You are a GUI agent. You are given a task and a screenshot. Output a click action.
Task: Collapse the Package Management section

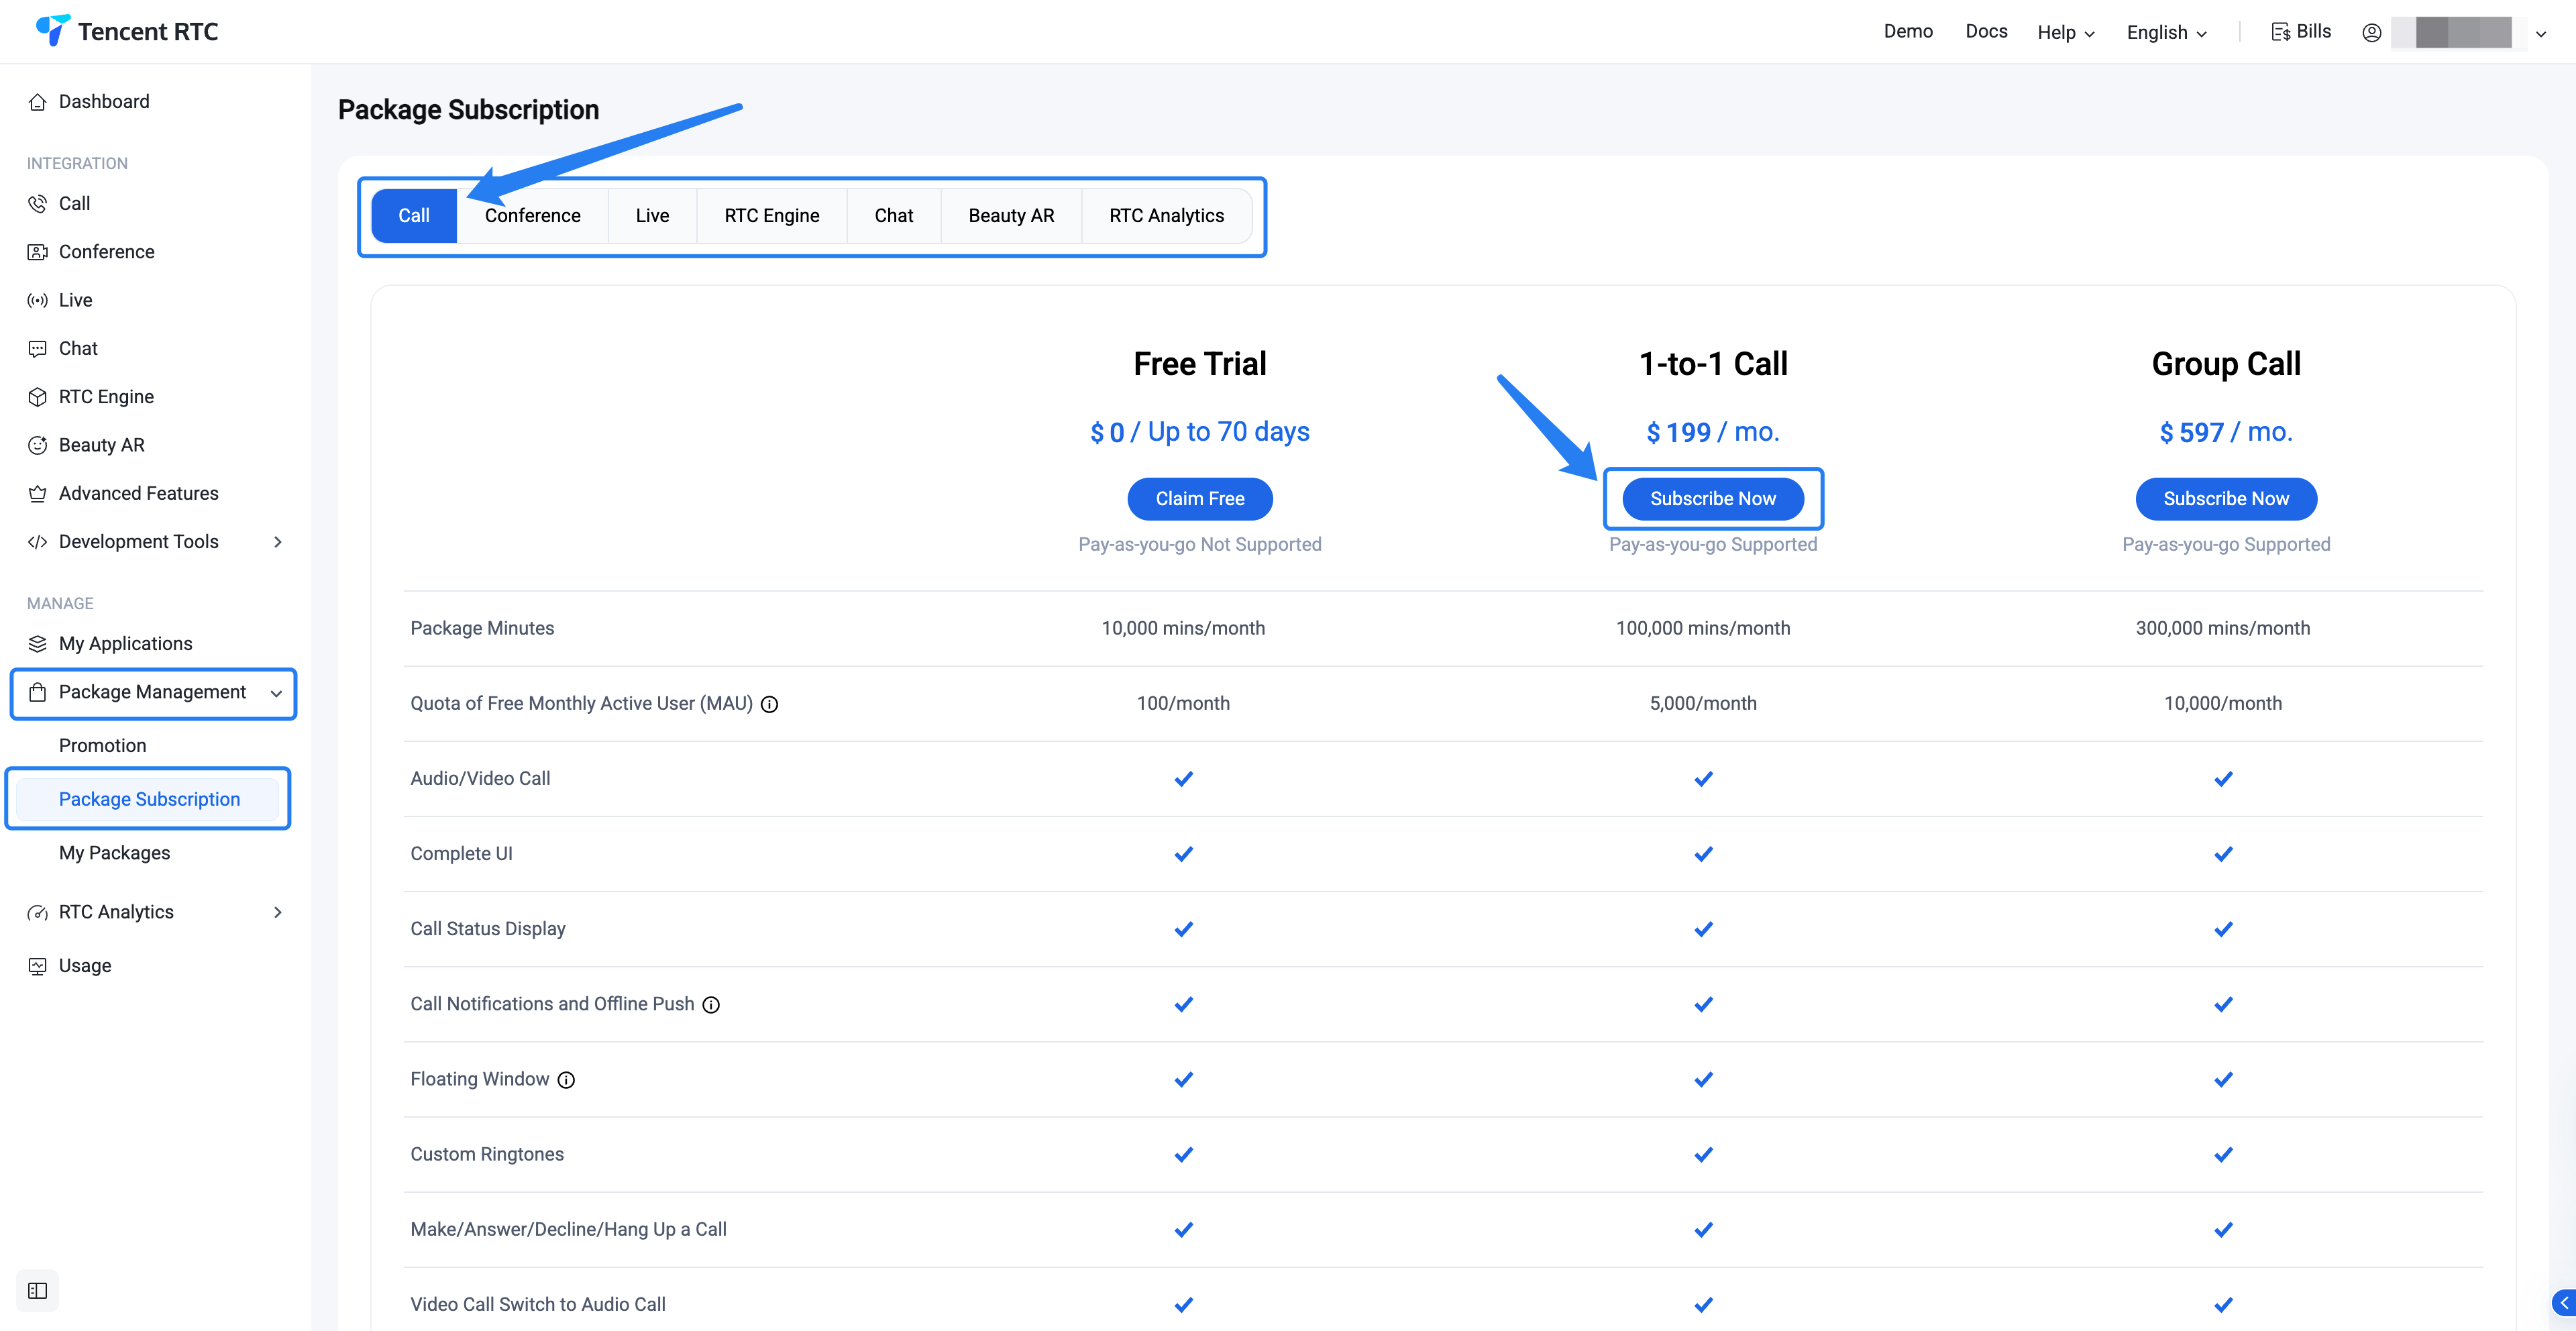coord(276,693)
